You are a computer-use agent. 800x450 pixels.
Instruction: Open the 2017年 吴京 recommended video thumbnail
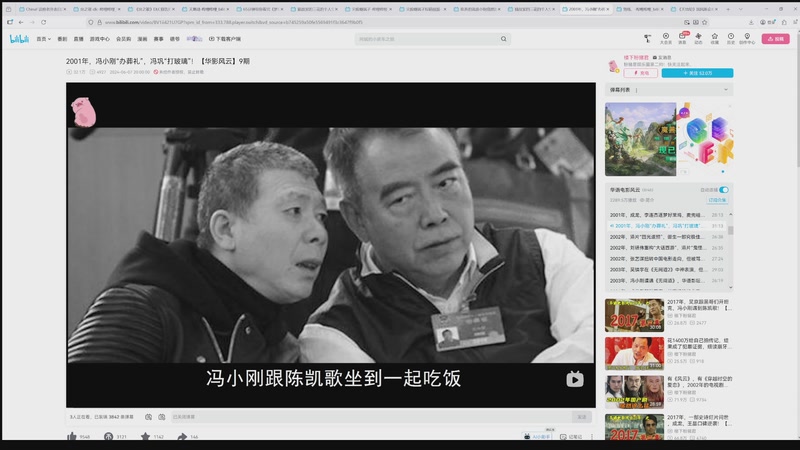point(634,315)
